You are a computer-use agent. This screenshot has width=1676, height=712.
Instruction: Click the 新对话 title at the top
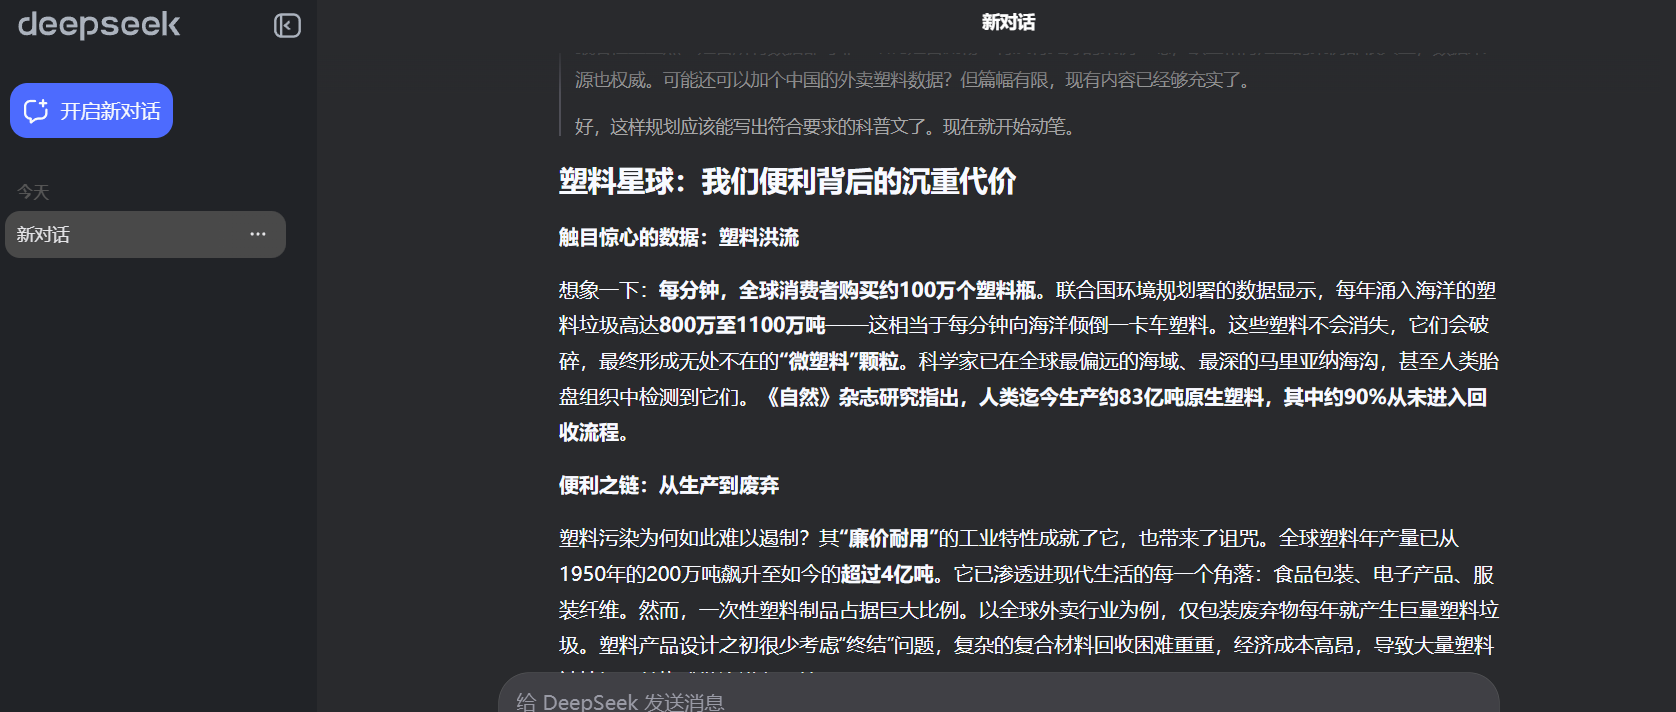click(1008, 22)
